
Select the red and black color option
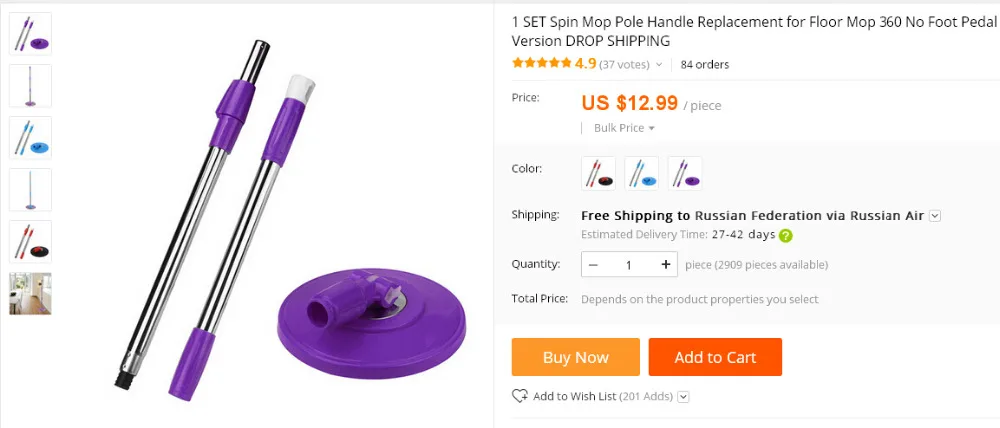click(x=599, y=173)
